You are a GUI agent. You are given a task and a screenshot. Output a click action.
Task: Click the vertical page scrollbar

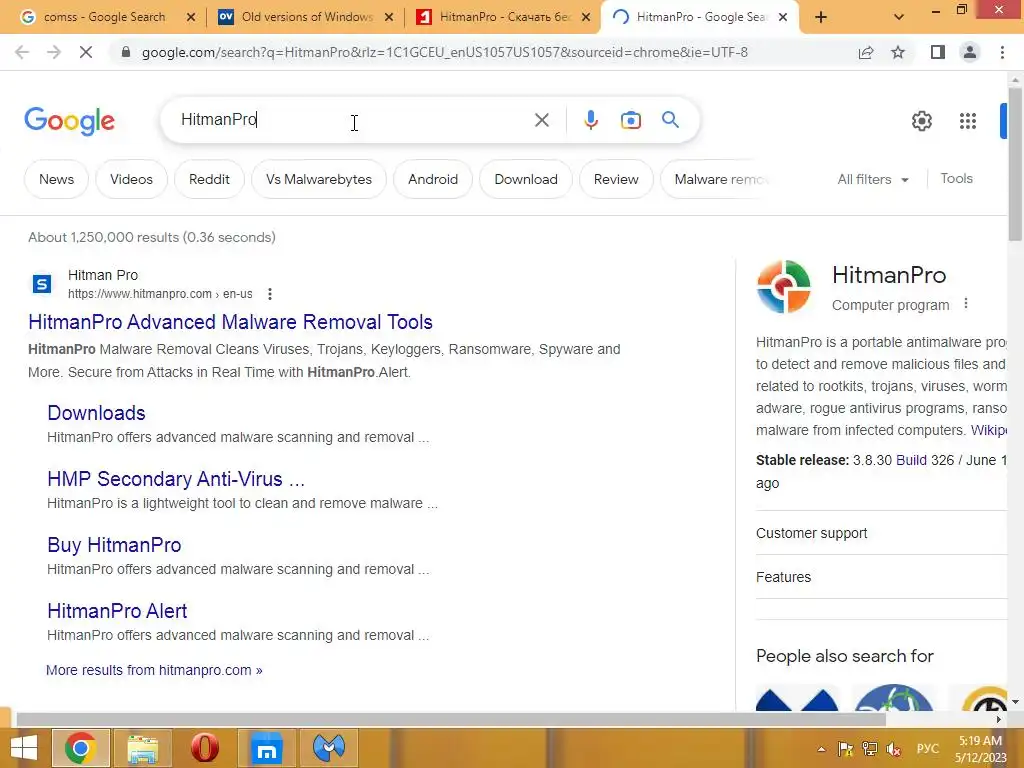[x=1015, y=163]
